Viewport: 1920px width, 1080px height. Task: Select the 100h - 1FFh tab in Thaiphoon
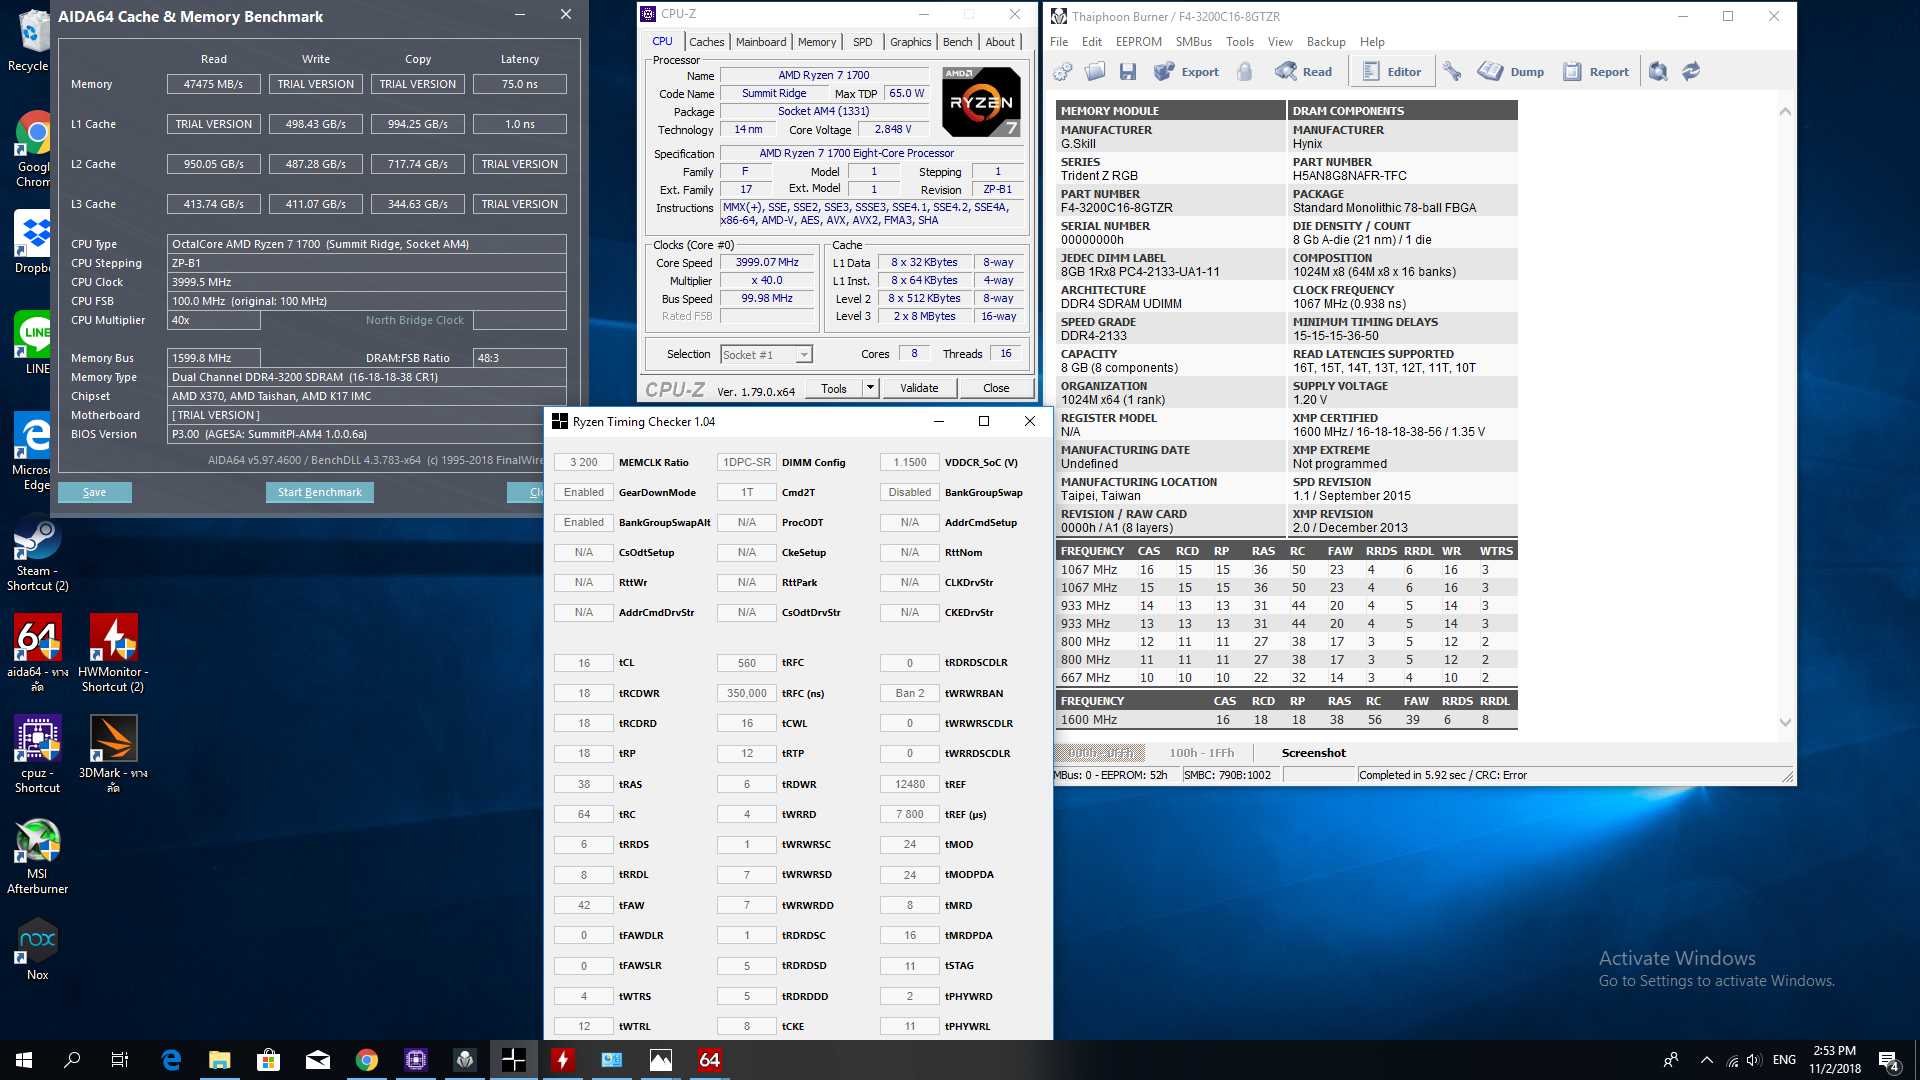coord(1202,753)
